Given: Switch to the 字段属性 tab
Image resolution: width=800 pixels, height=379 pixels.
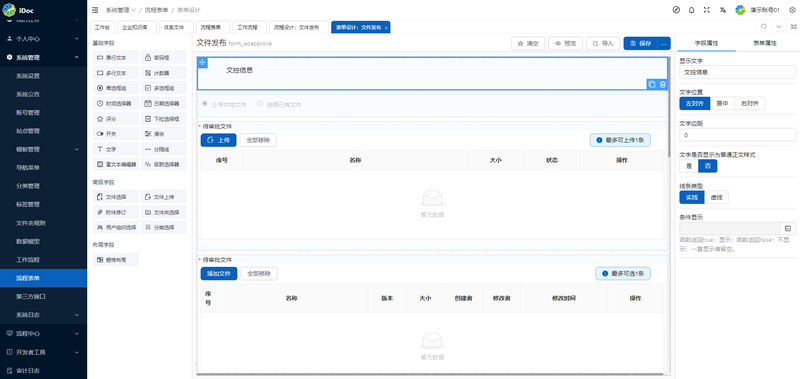Looking at the screenshot, I should click(x=707, y=43).
